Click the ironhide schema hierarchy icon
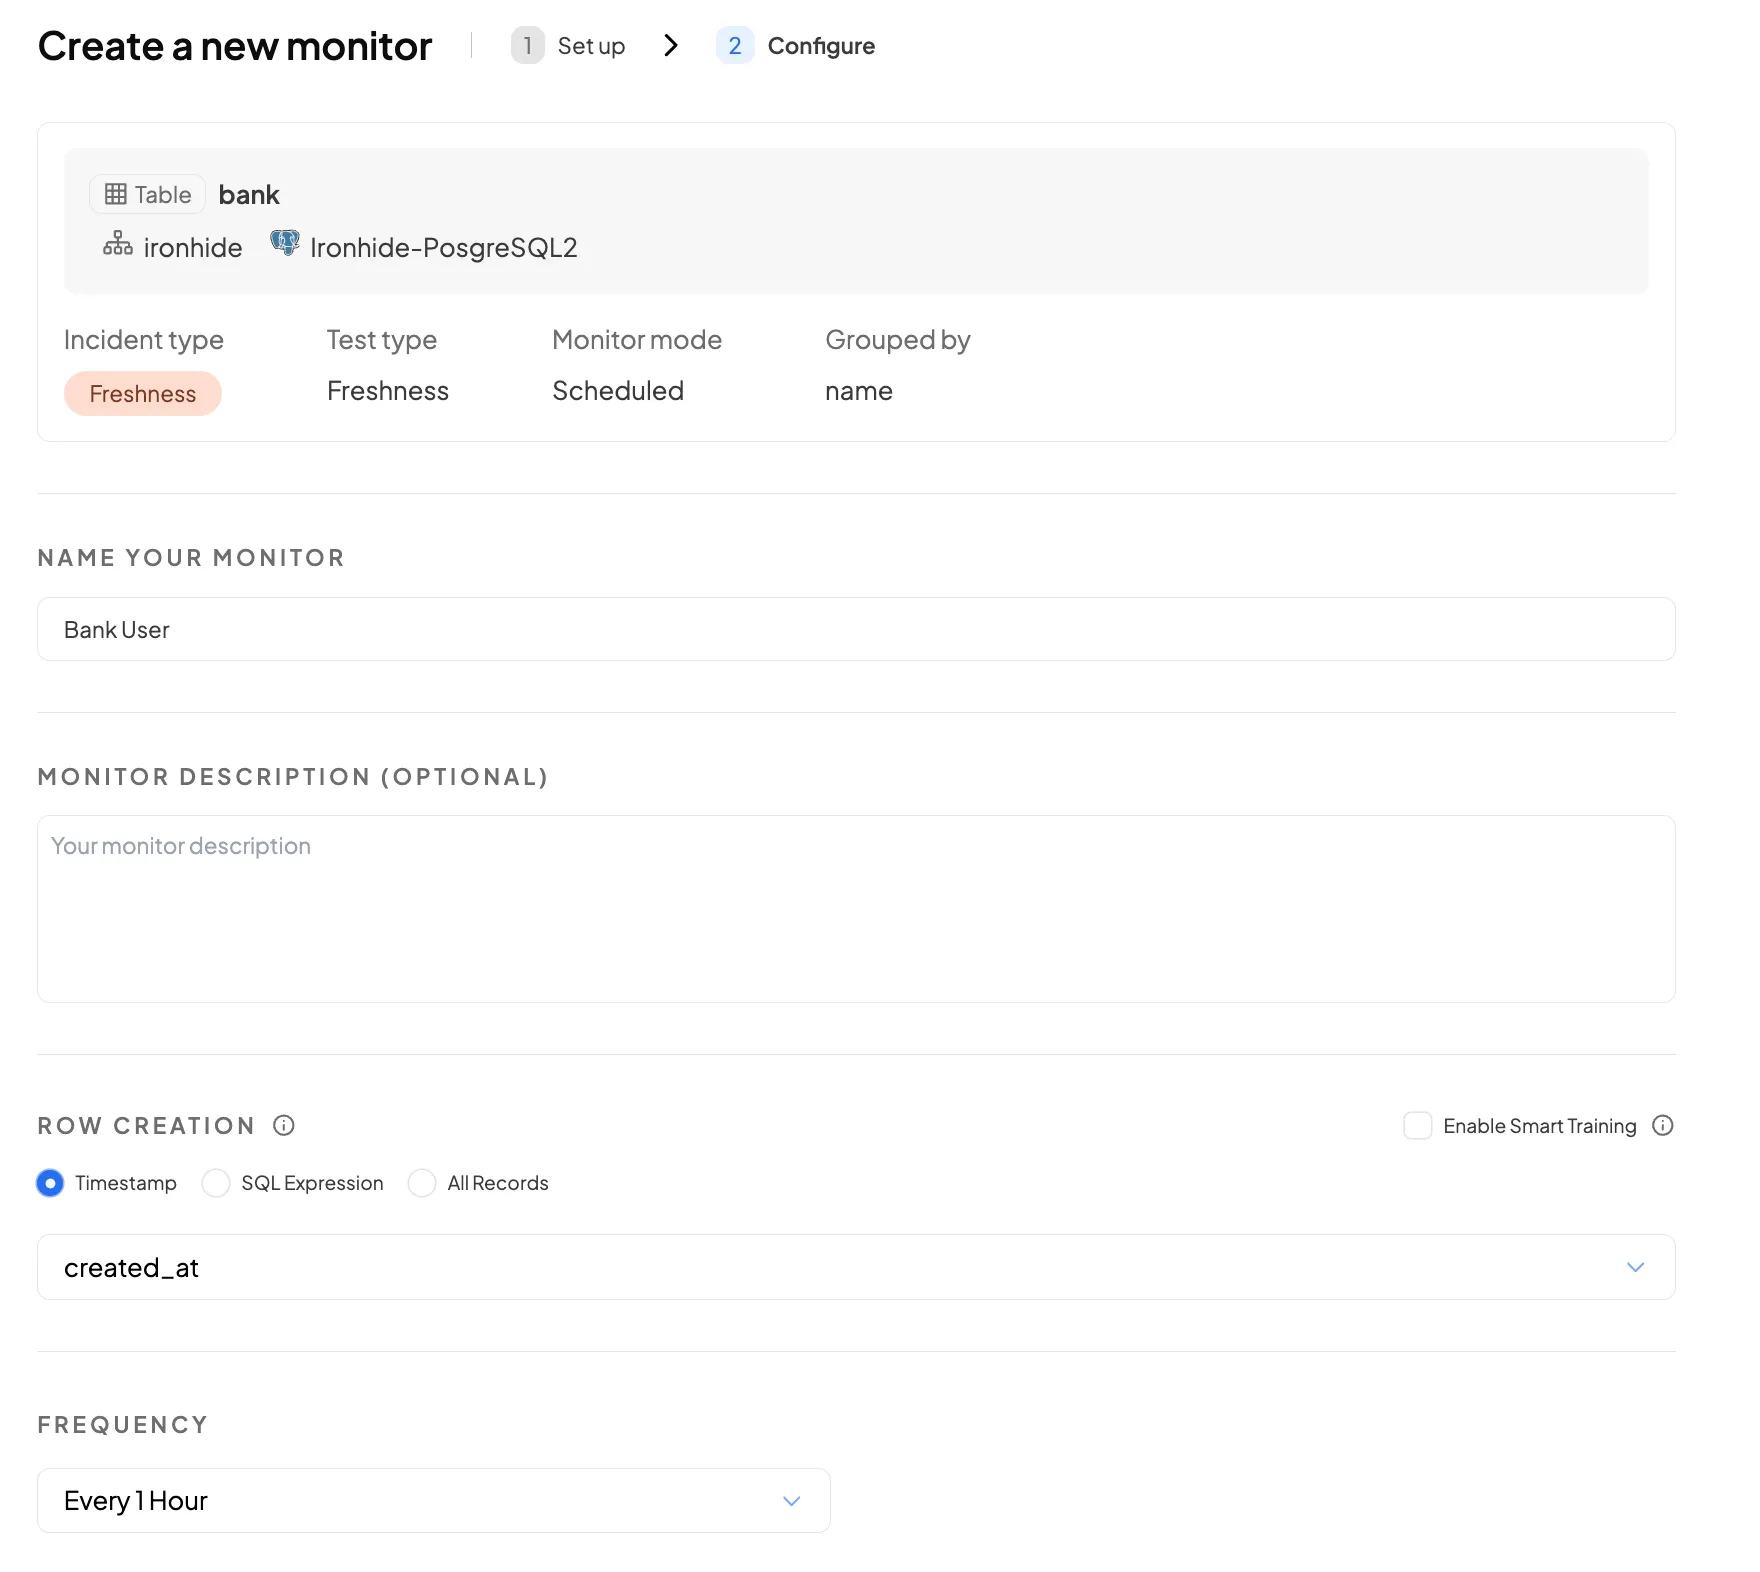 118,244
